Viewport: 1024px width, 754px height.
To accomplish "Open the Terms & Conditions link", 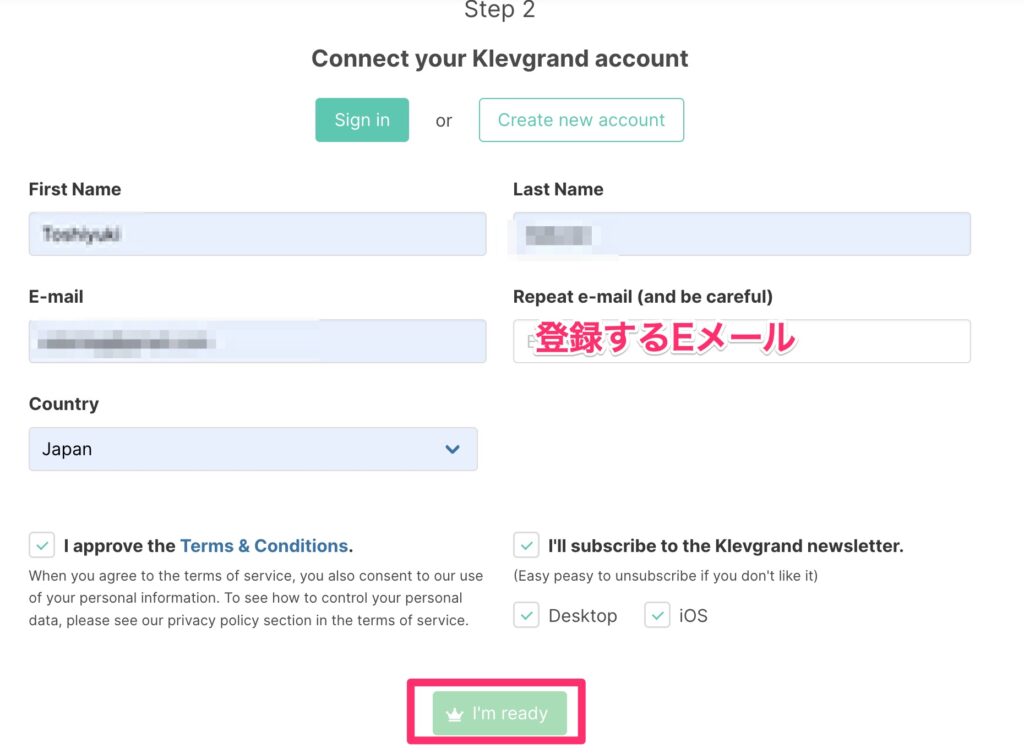I will click(264, 546).
